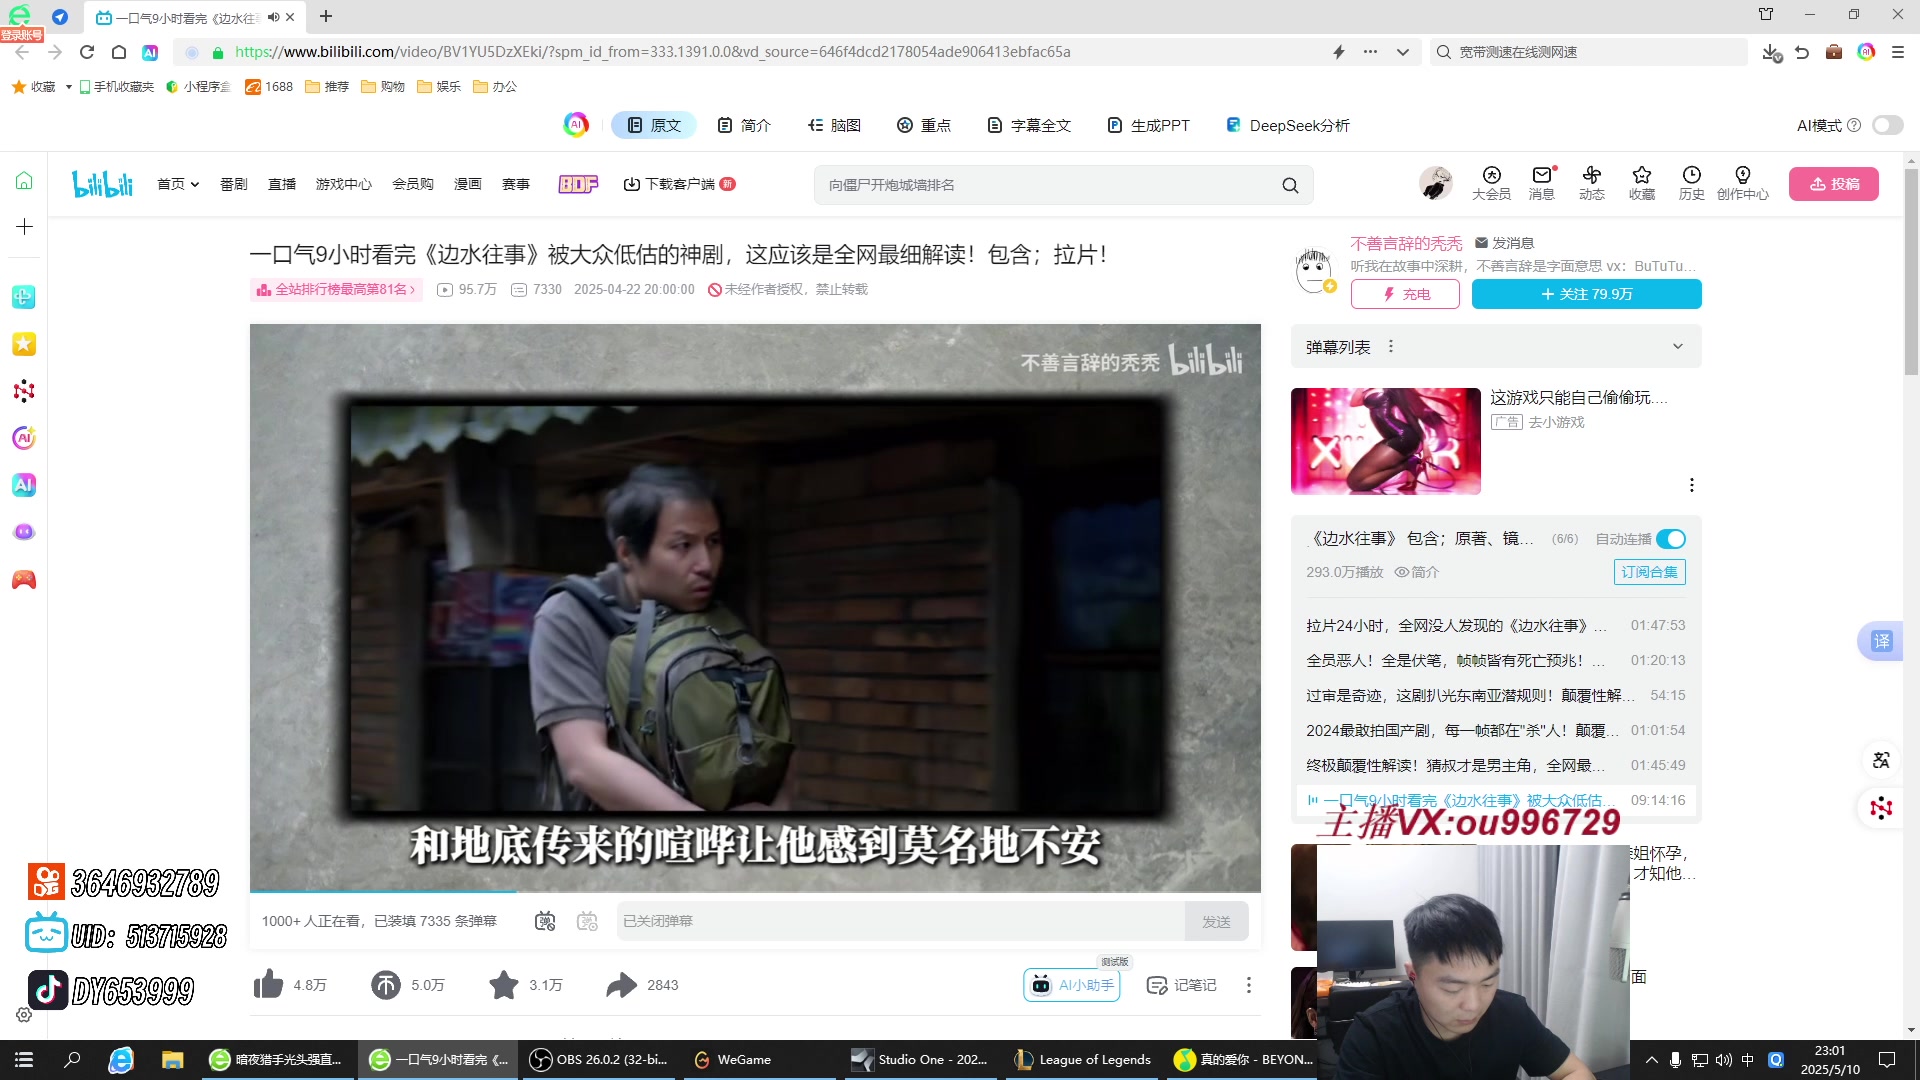This screenshot has height=1080, width=1920.
Task: Open danmaku settings icon
Action: click(x=588, y=921)
